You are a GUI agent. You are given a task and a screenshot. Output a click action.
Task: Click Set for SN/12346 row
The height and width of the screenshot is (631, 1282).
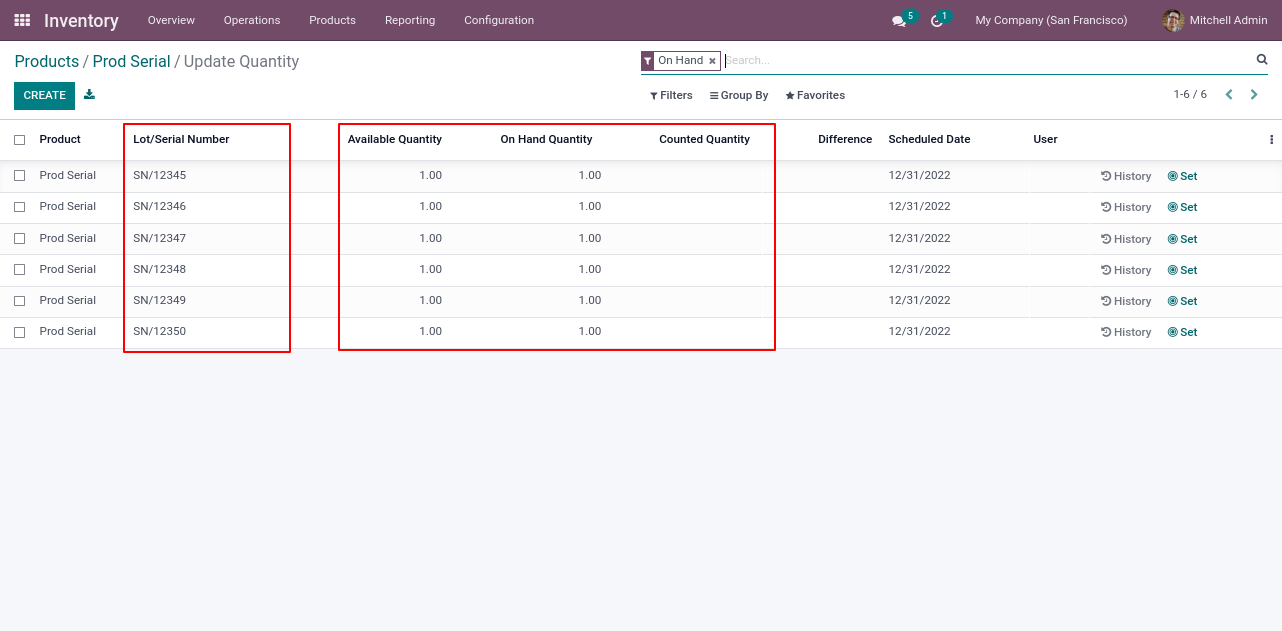pos(1182,207)
